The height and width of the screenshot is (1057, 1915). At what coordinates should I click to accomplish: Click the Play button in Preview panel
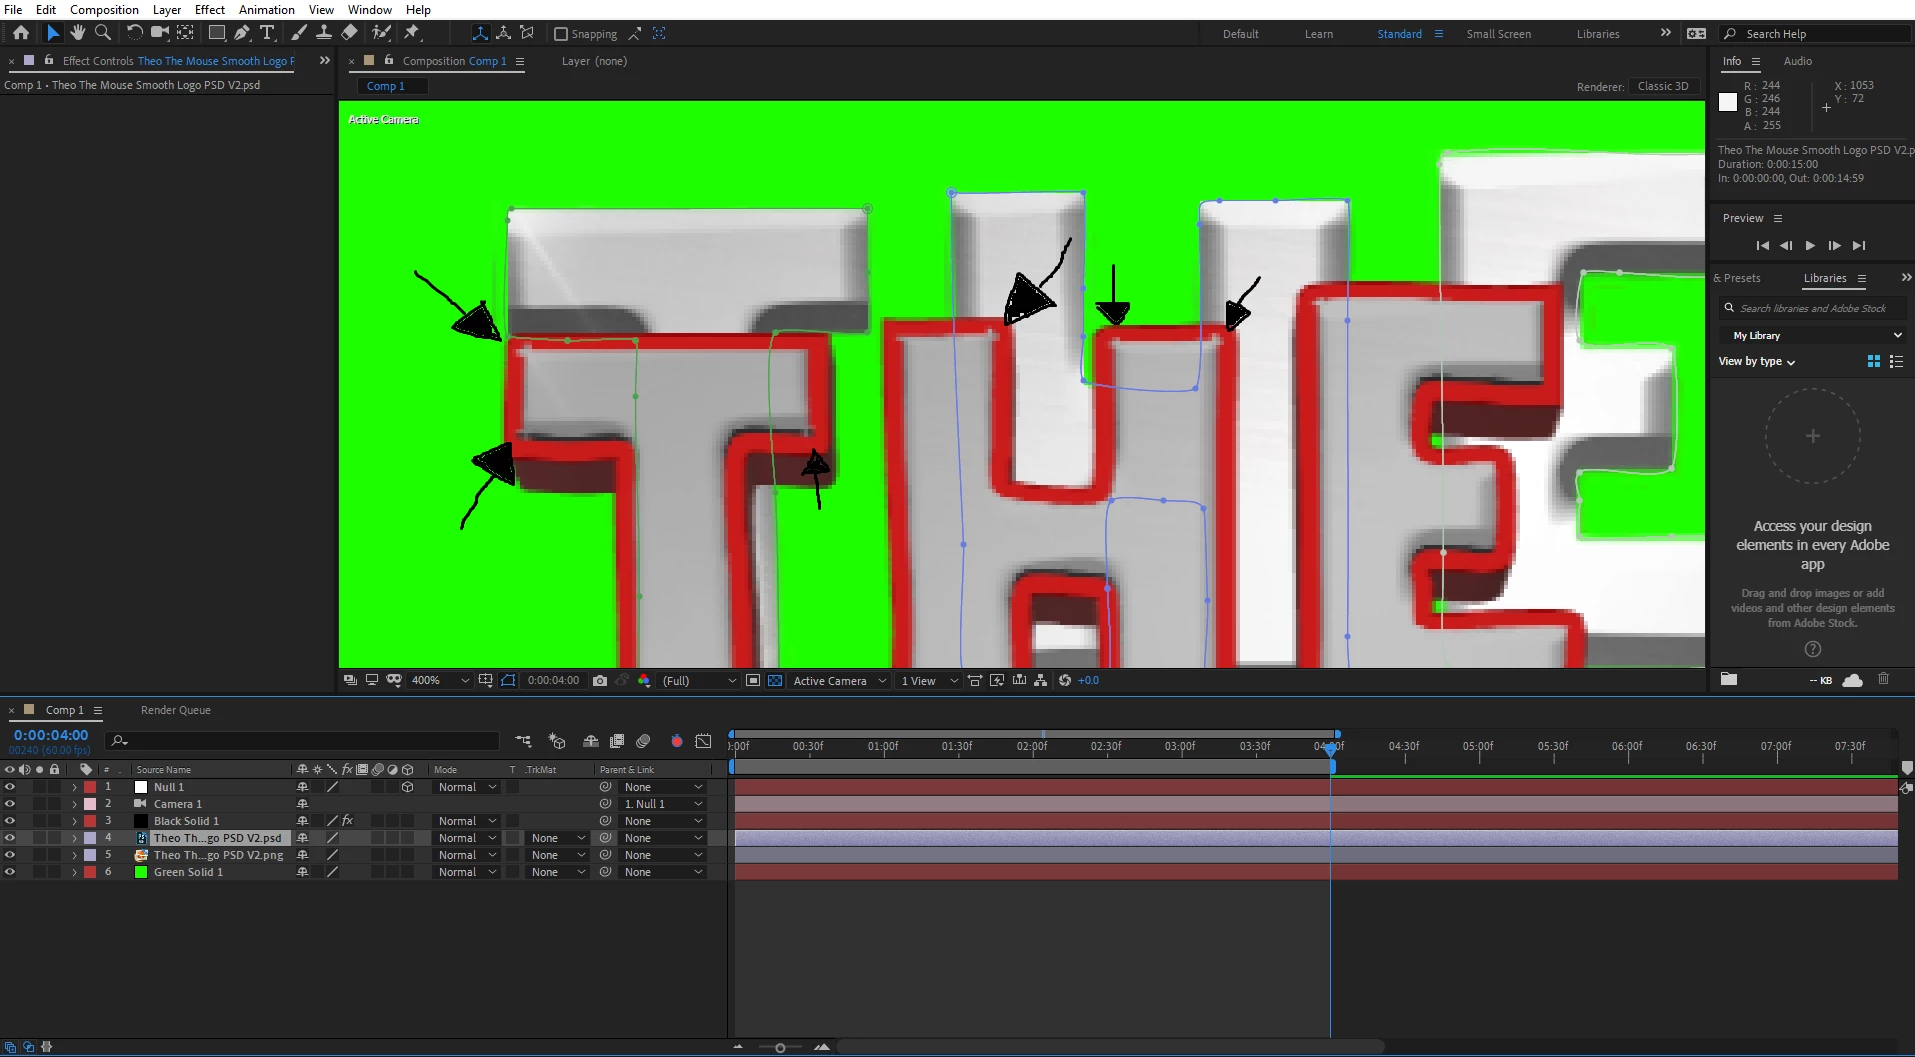tap(1810, 245)
